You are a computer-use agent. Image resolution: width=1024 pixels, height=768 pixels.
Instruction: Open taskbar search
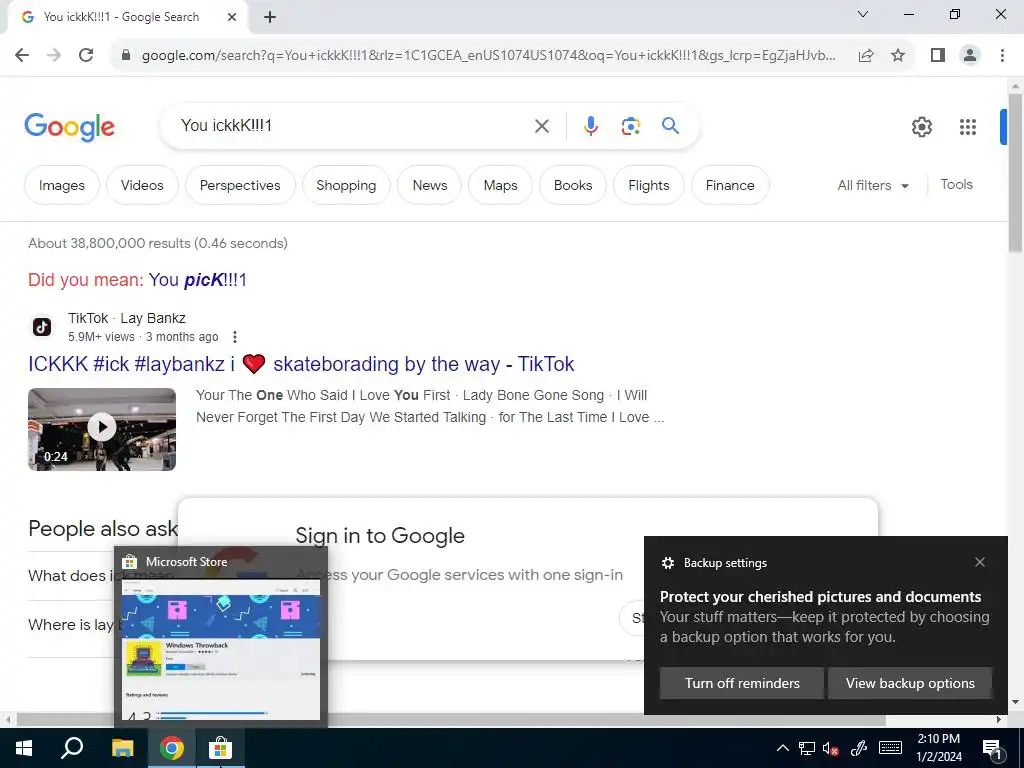coord(72,748)
